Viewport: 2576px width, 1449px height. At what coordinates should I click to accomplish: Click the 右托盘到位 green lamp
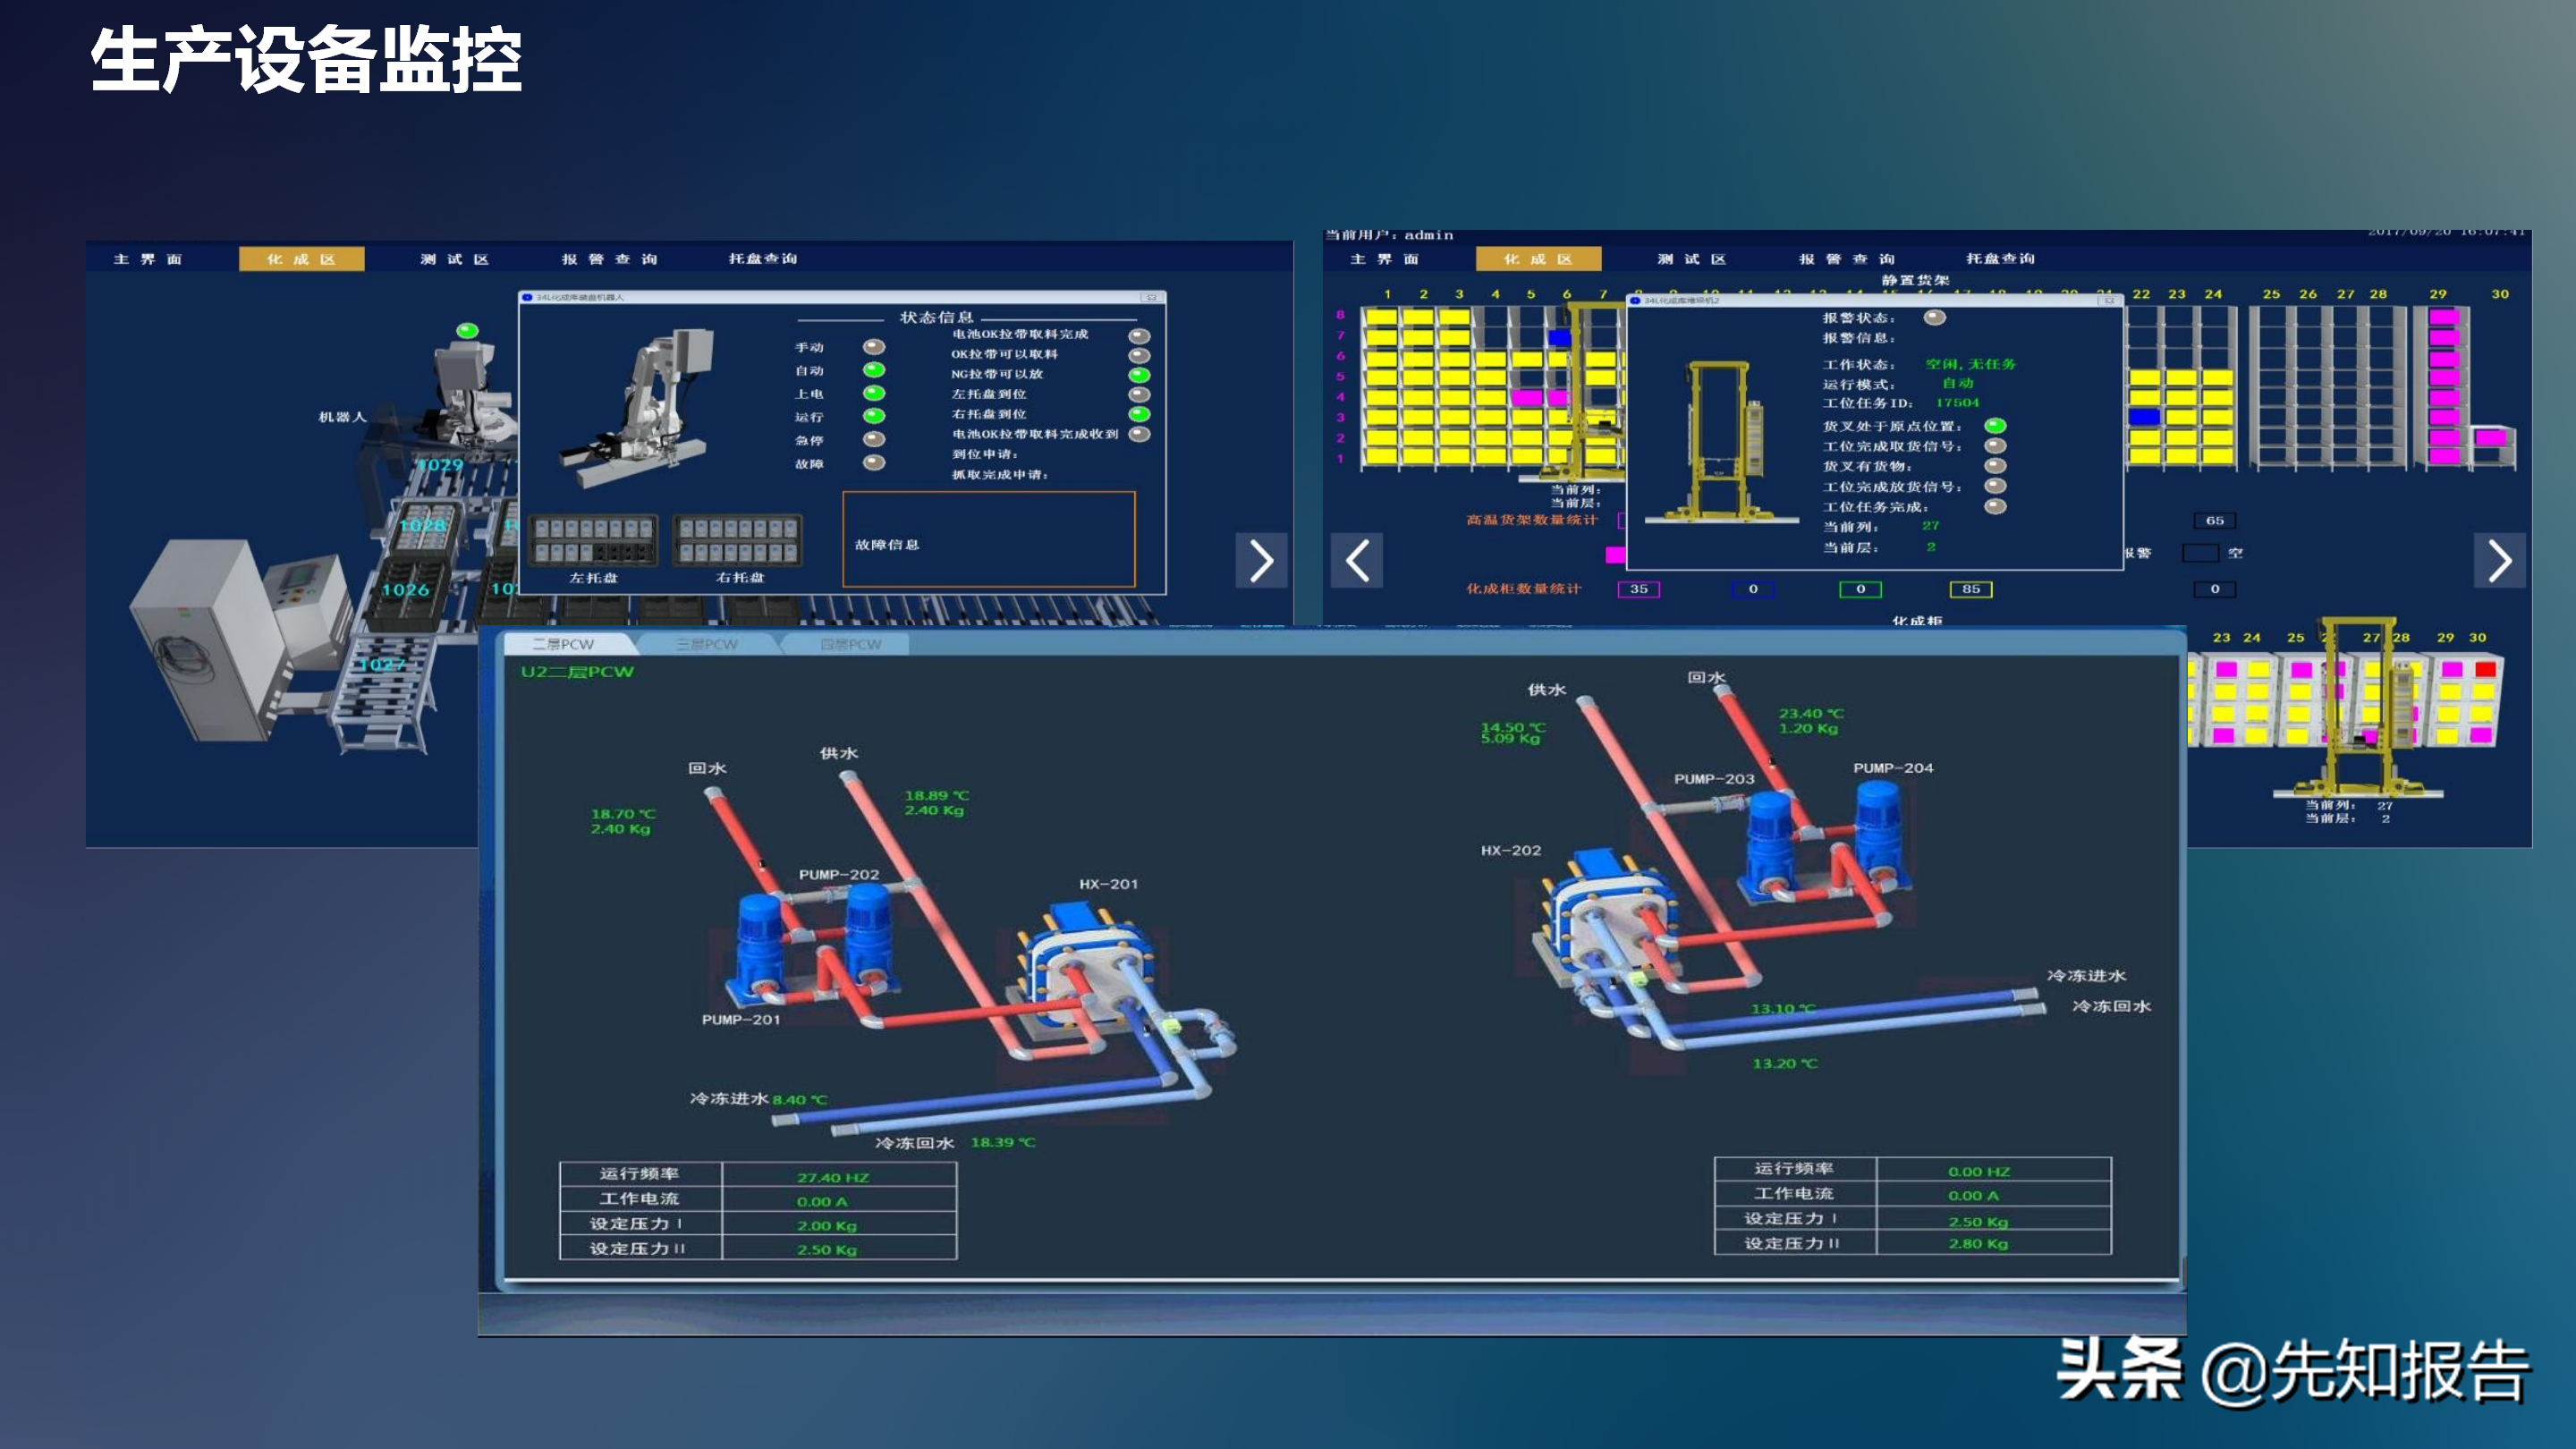tap(1139, 414)
